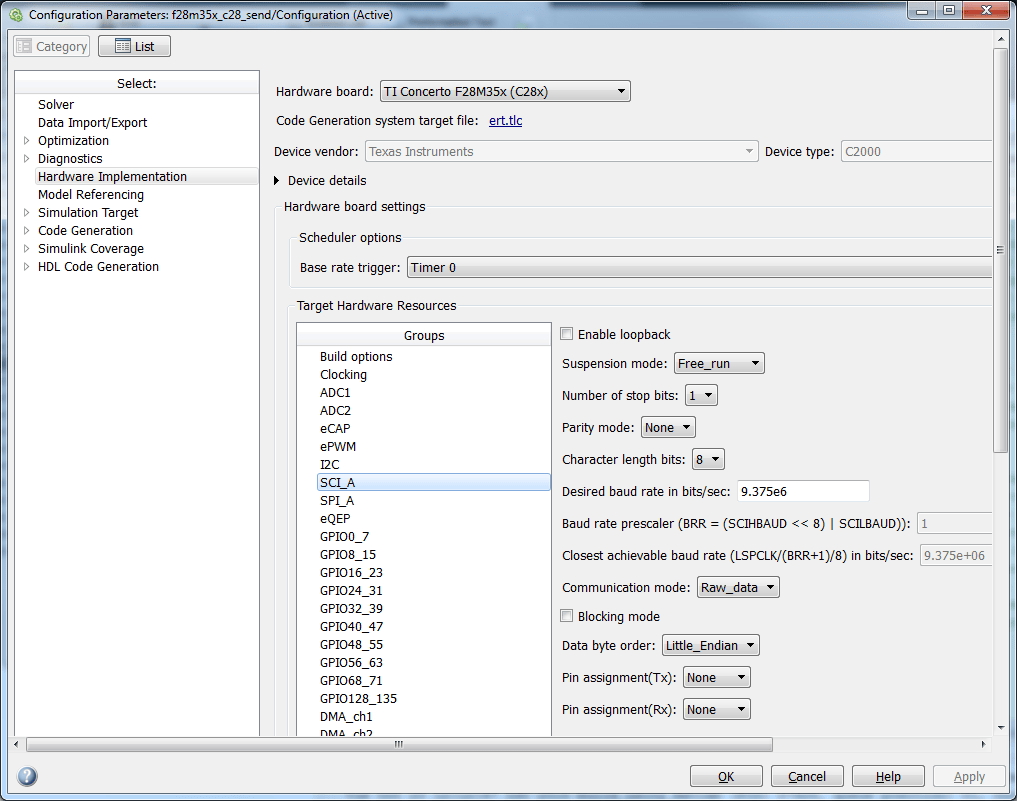Click the OK button
1017x801 pixels.
coord(726,776)
